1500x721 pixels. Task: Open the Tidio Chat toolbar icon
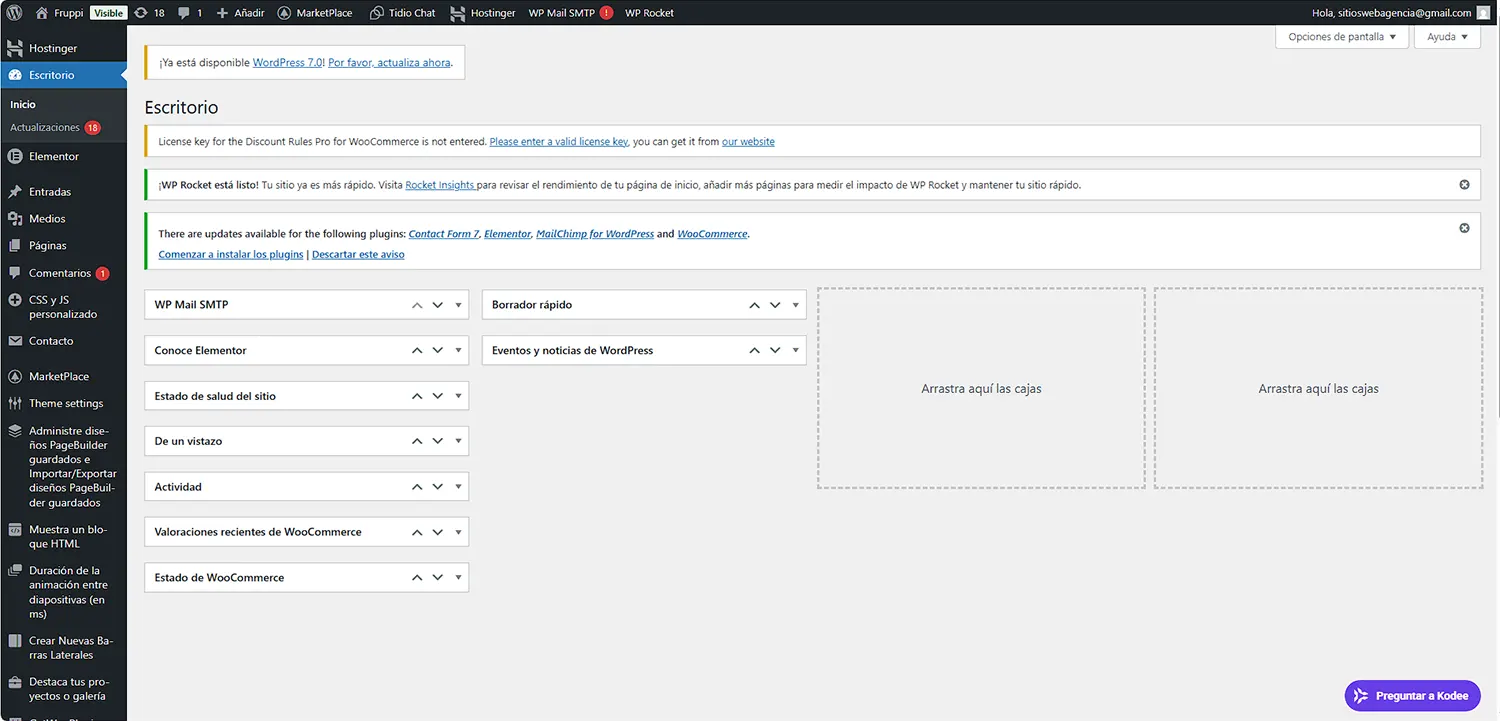[376, 13]
